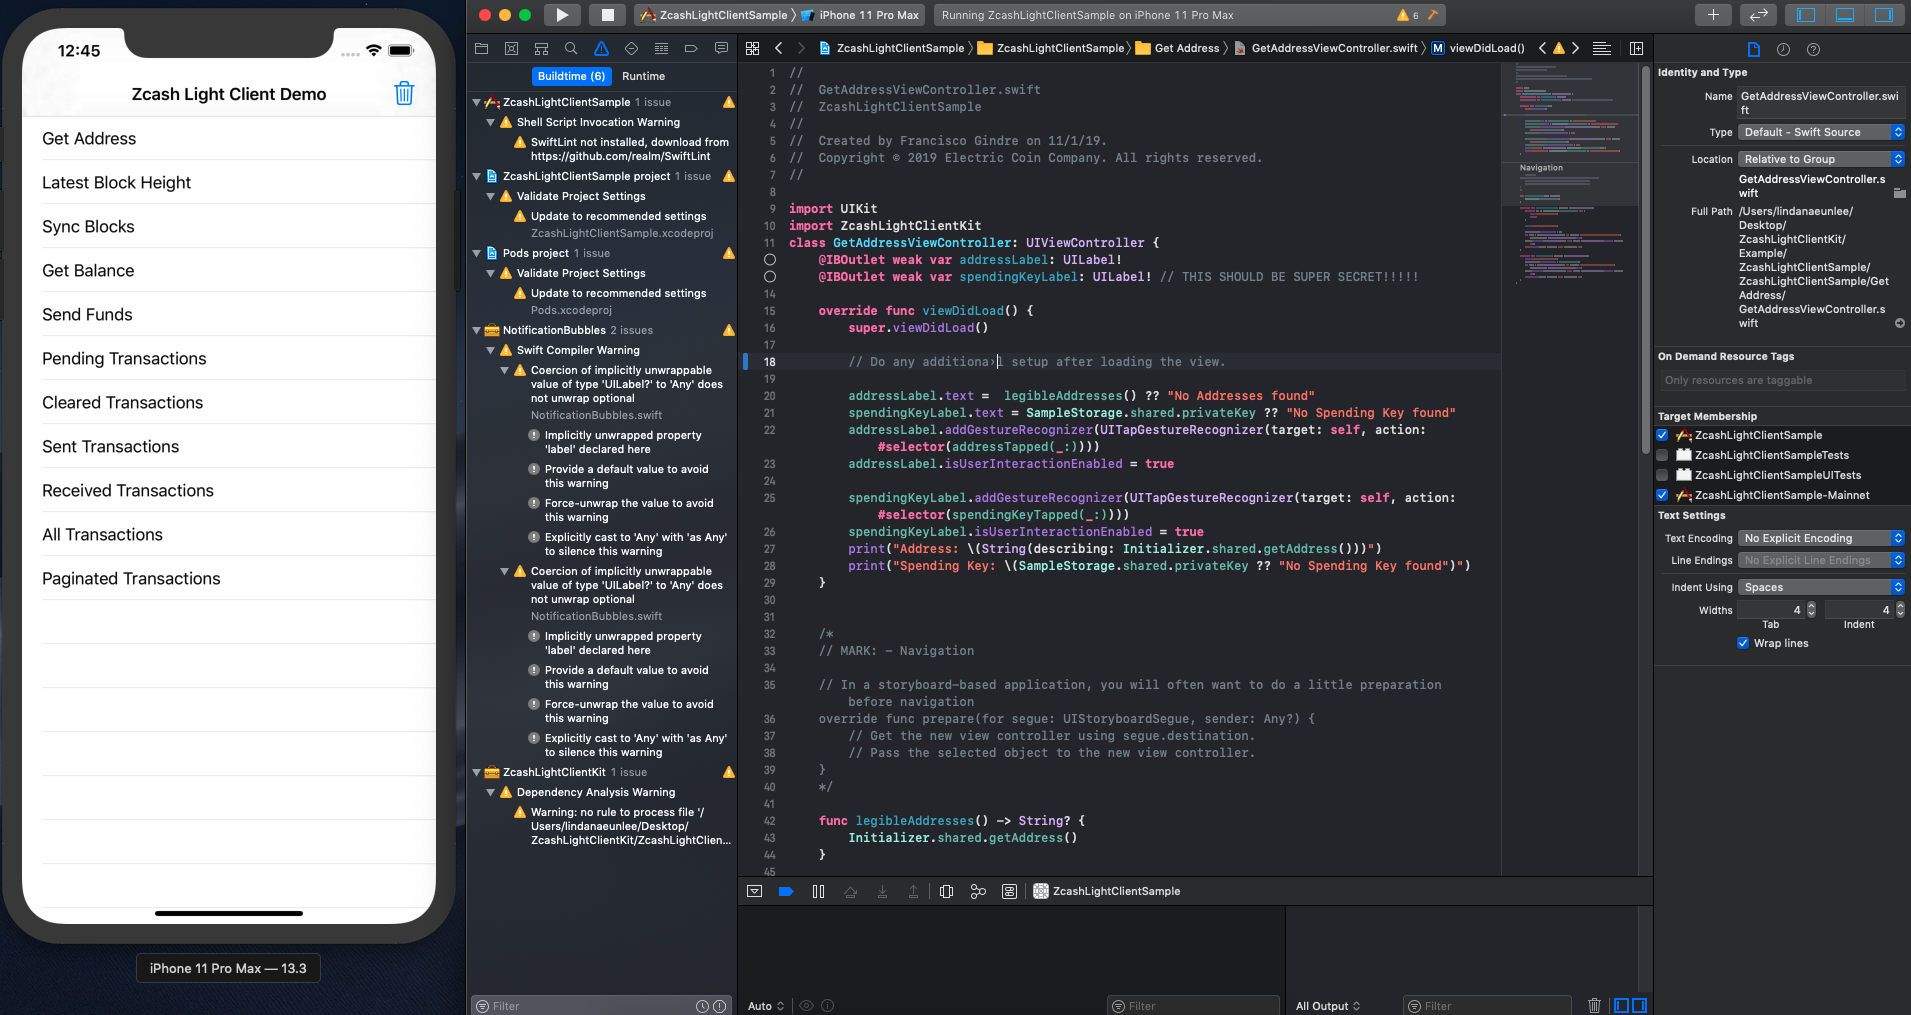Tap Get Address in the simulator
The width and height of the screenshot is (1911, 1015).
click(x=229, y=138)
